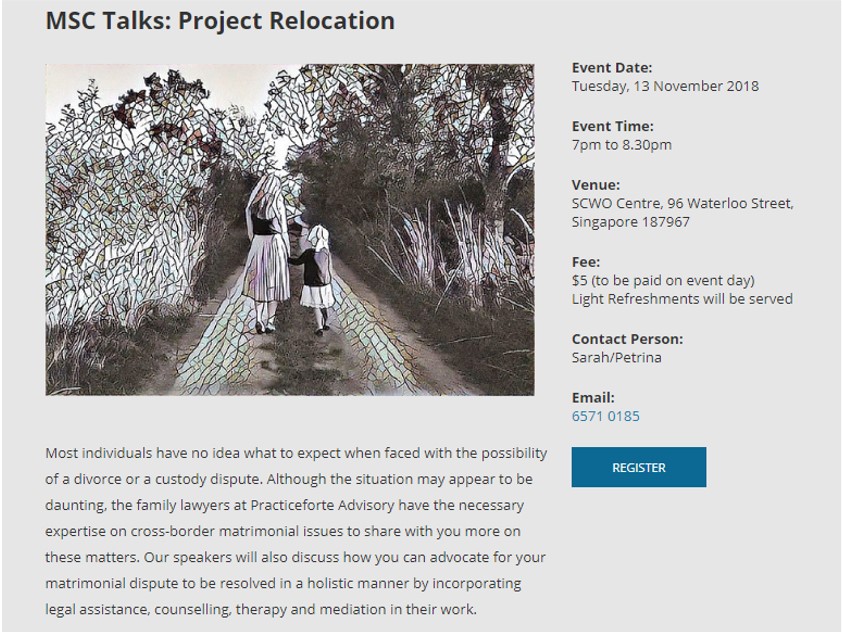Click the Event Time label
Screen dimensions: 842x632
(x=612, y=126)
